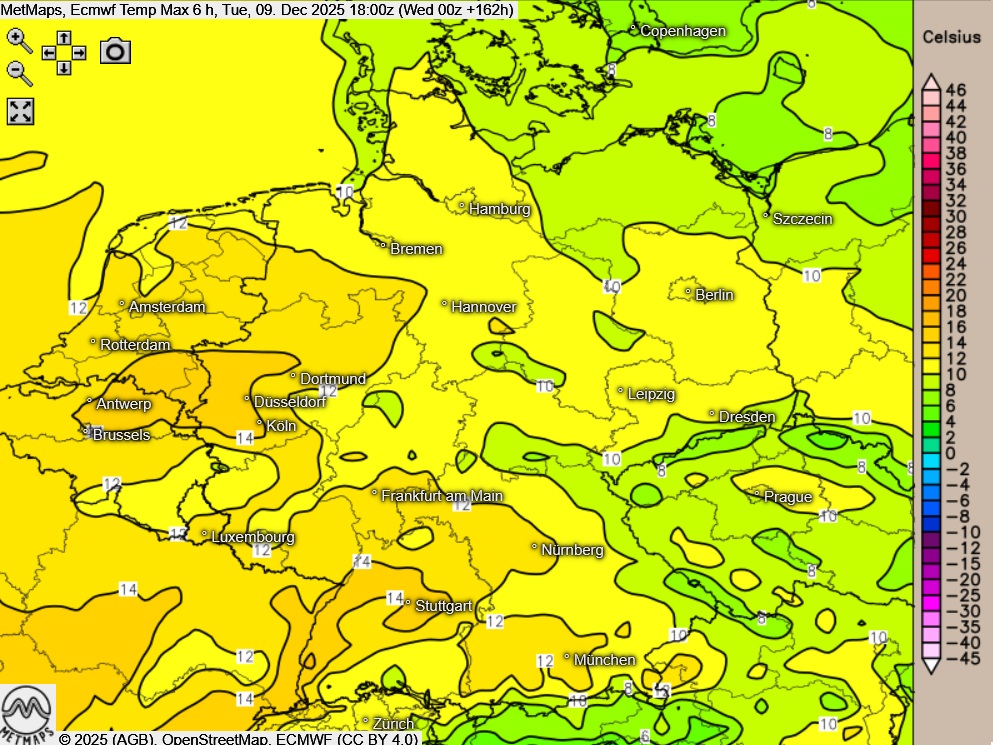Select the Copenhagen label on the map
The height and width of the screenshot is (745, 993).
[x=682, y=31]
